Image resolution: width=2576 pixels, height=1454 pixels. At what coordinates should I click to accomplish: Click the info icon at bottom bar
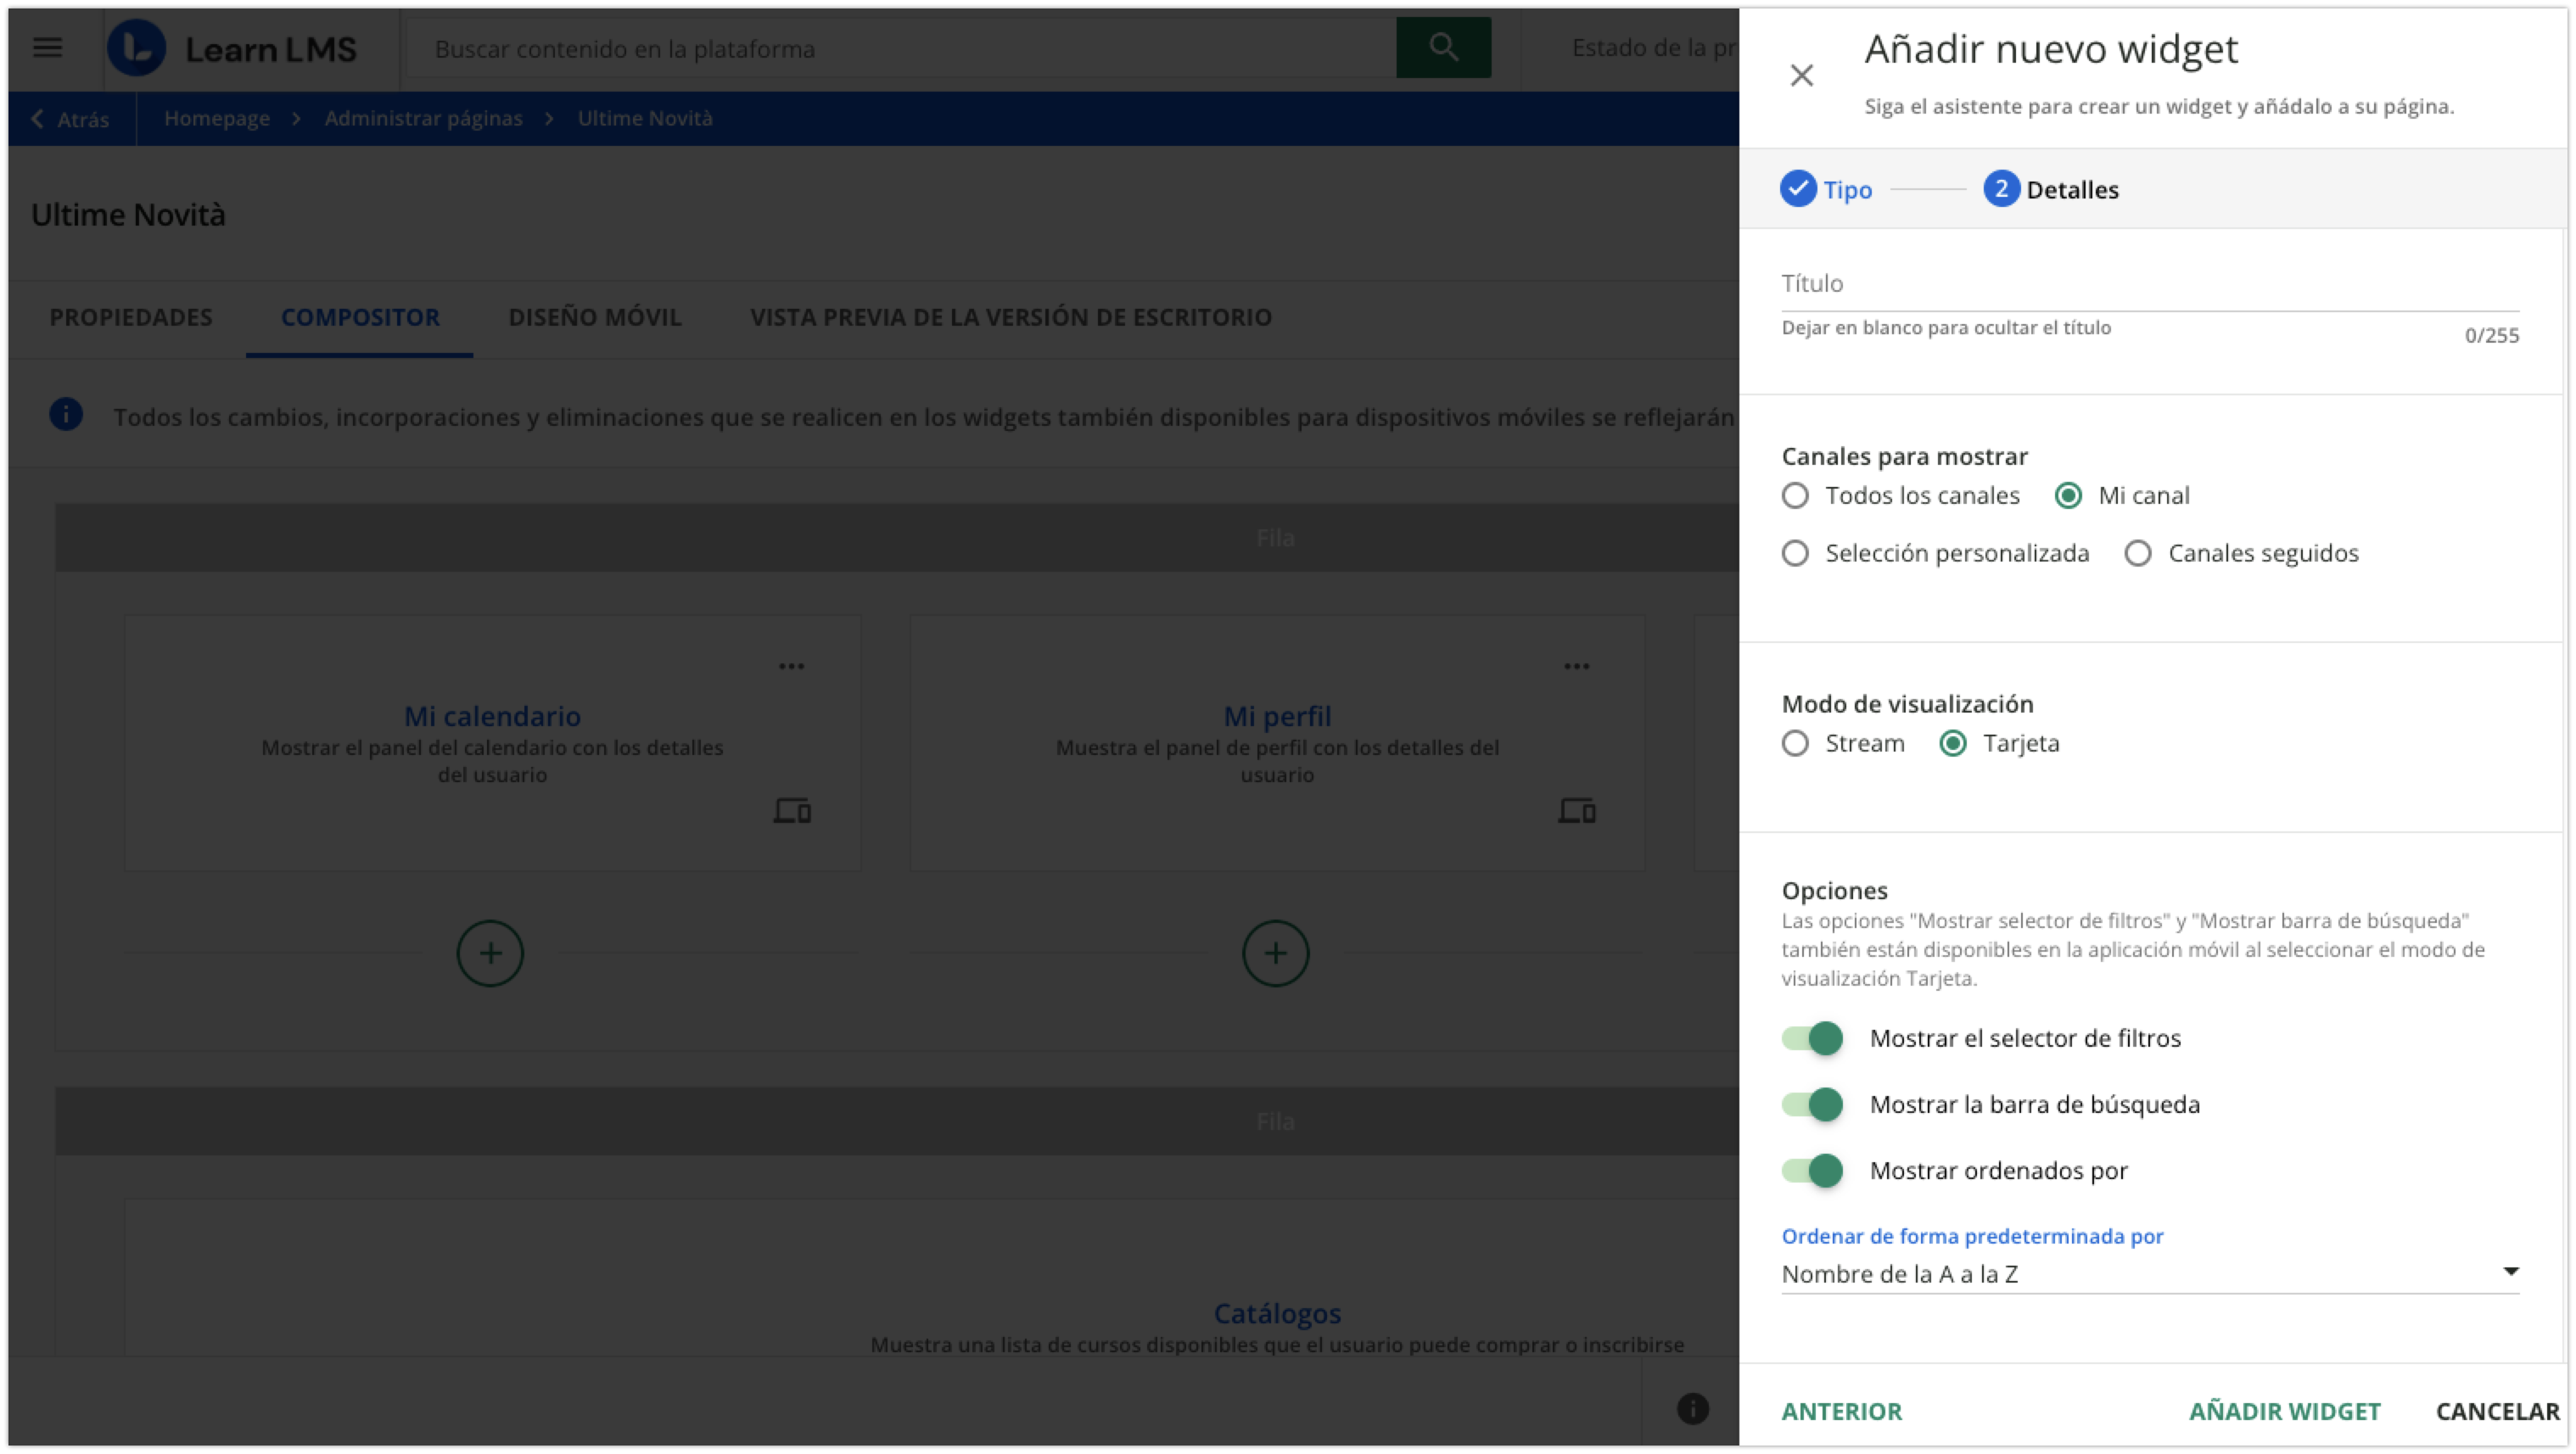pyautogui.click(x=1692, y=1409)
